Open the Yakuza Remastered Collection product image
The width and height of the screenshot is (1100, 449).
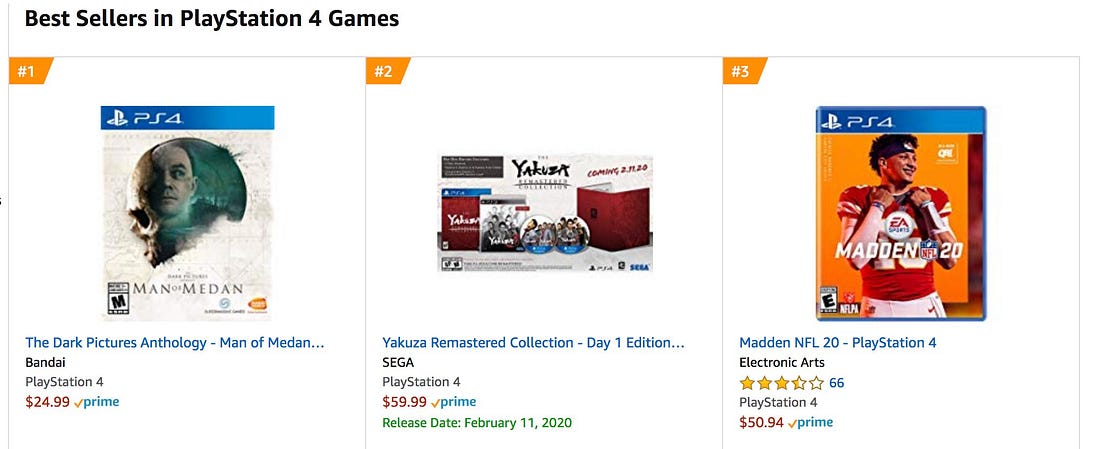(x=545, y=213)
